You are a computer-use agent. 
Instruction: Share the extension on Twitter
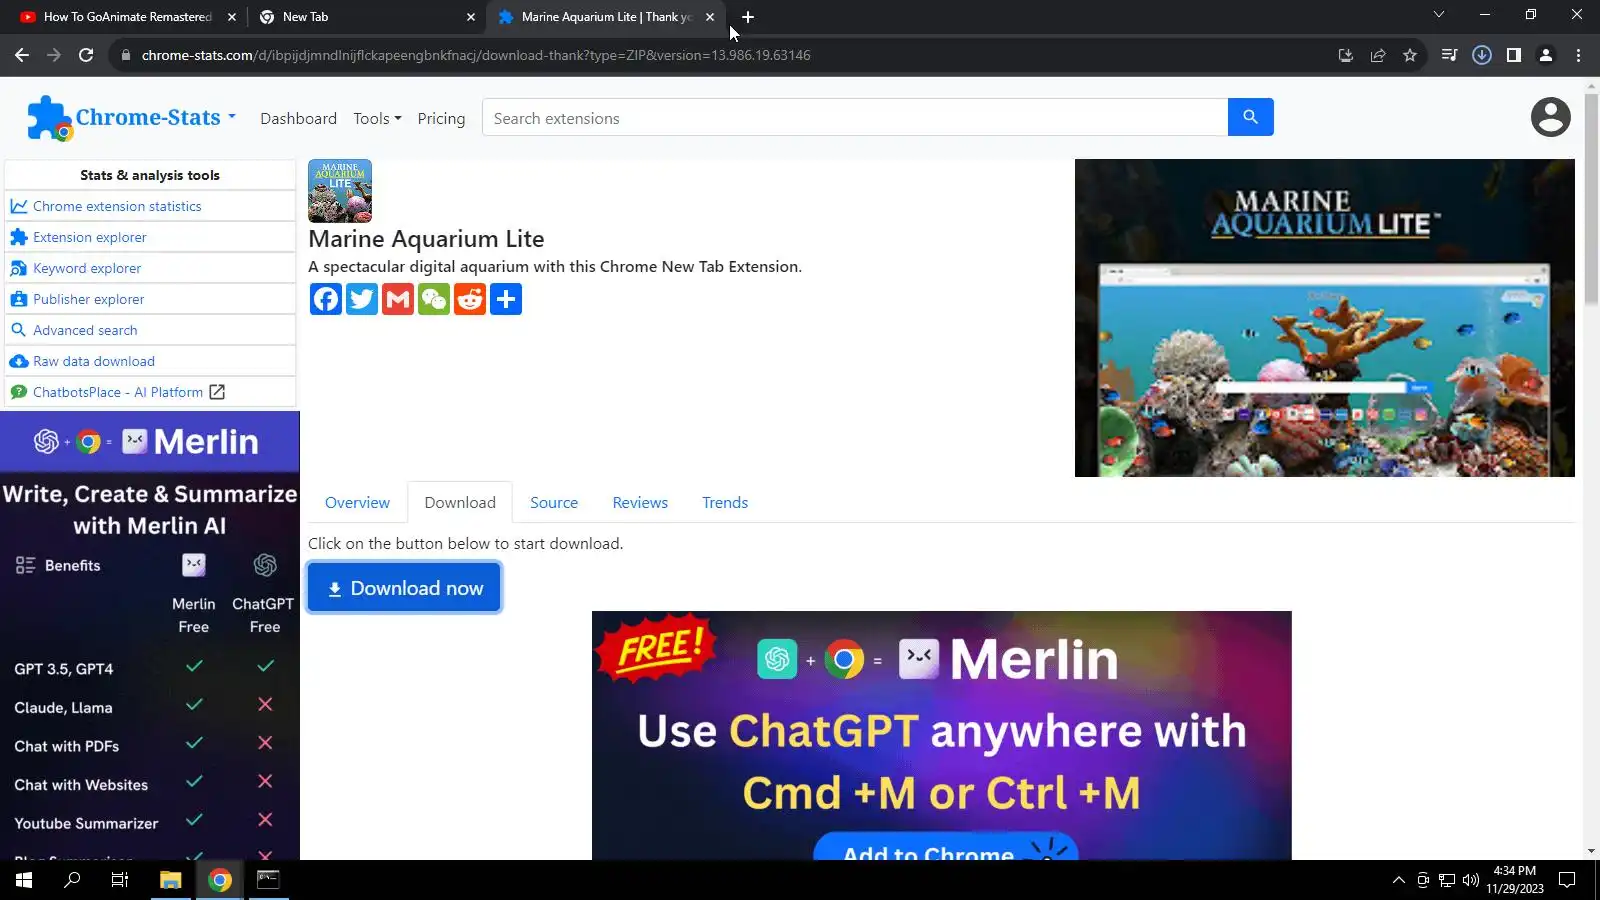pos(362,299)
